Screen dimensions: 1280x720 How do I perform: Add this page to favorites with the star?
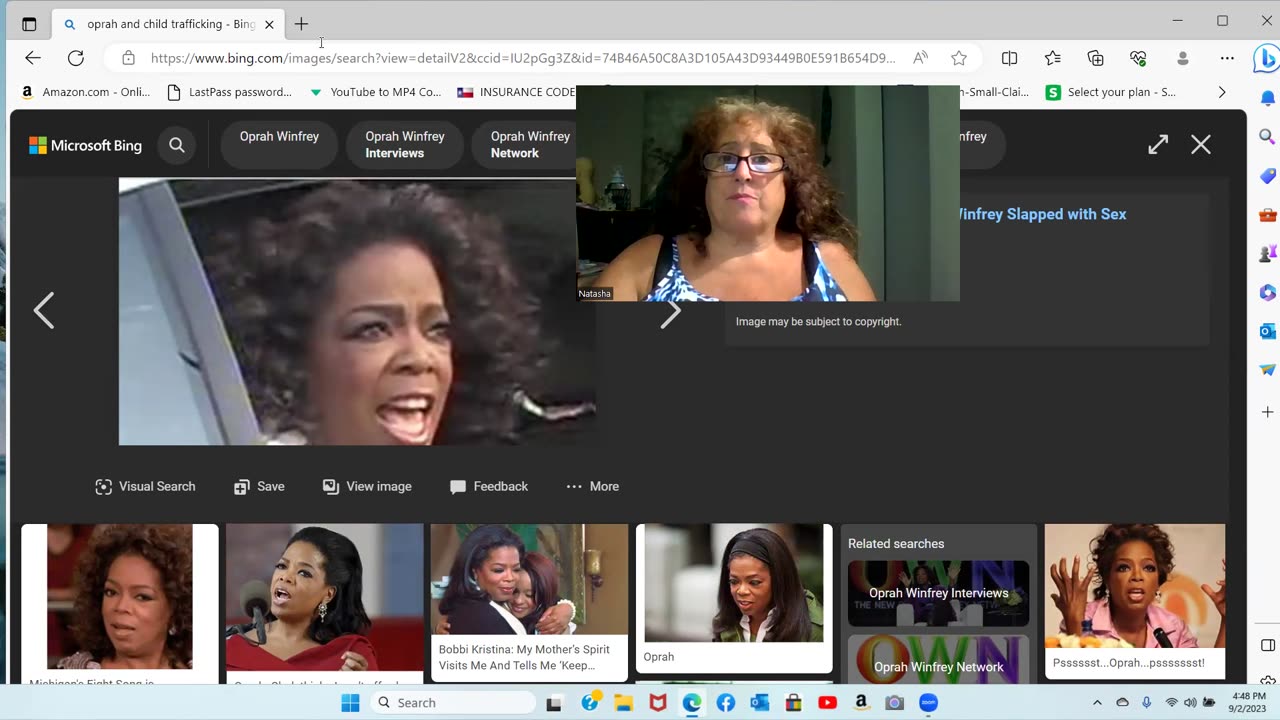pyautogui.click(x=959, y=58)
